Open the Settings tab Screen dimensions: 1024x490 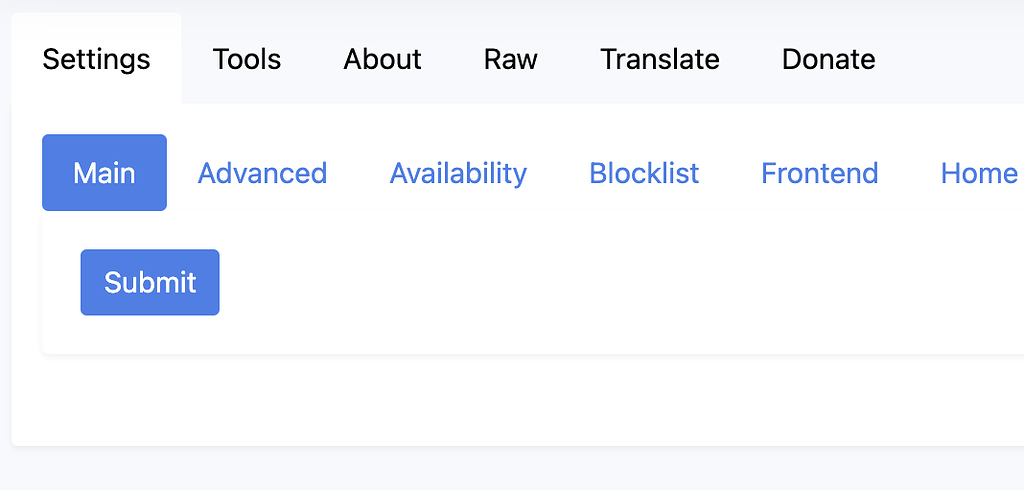tap(96, 59)
